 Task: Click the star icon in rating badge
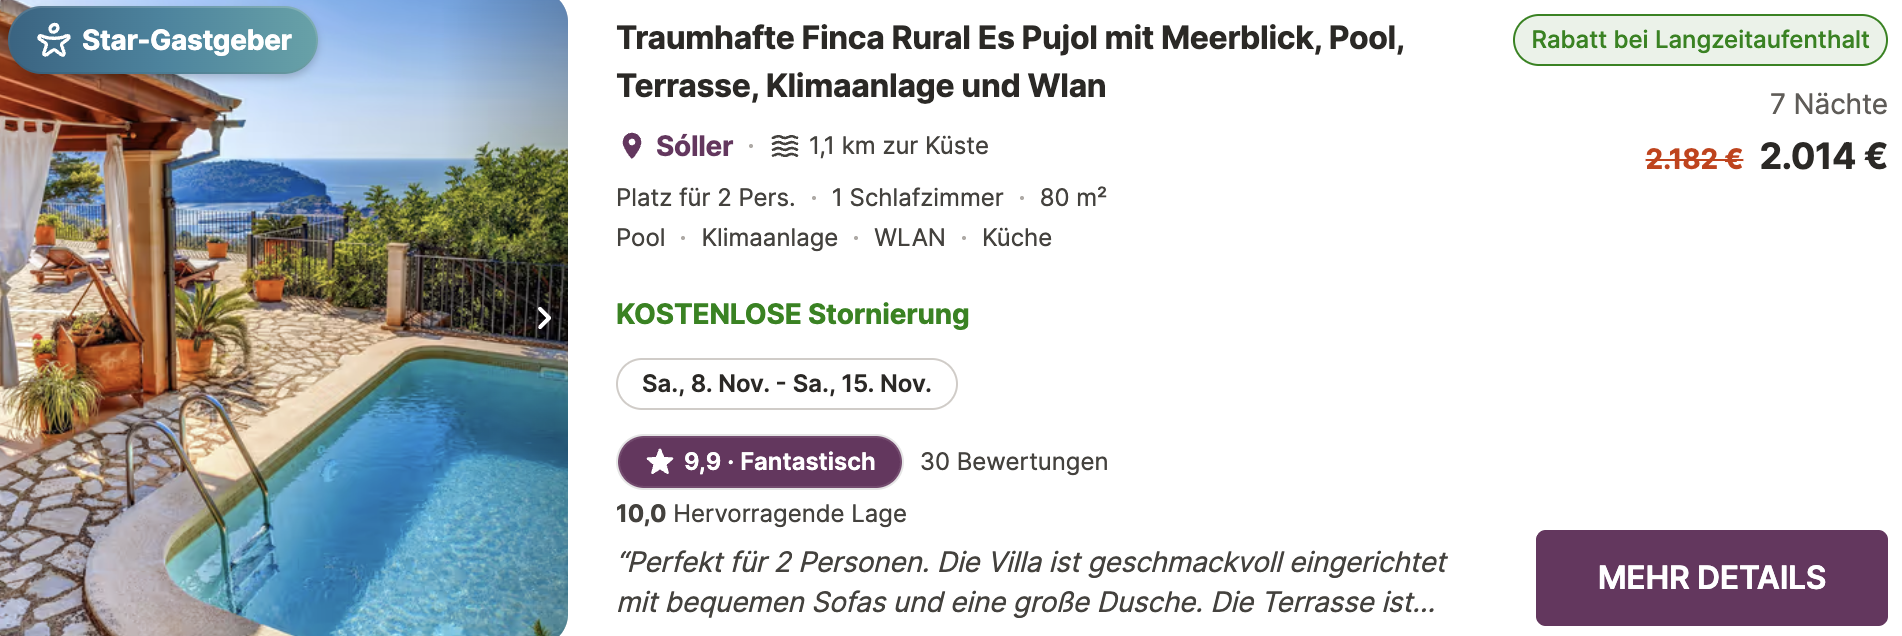pos(660,462)
